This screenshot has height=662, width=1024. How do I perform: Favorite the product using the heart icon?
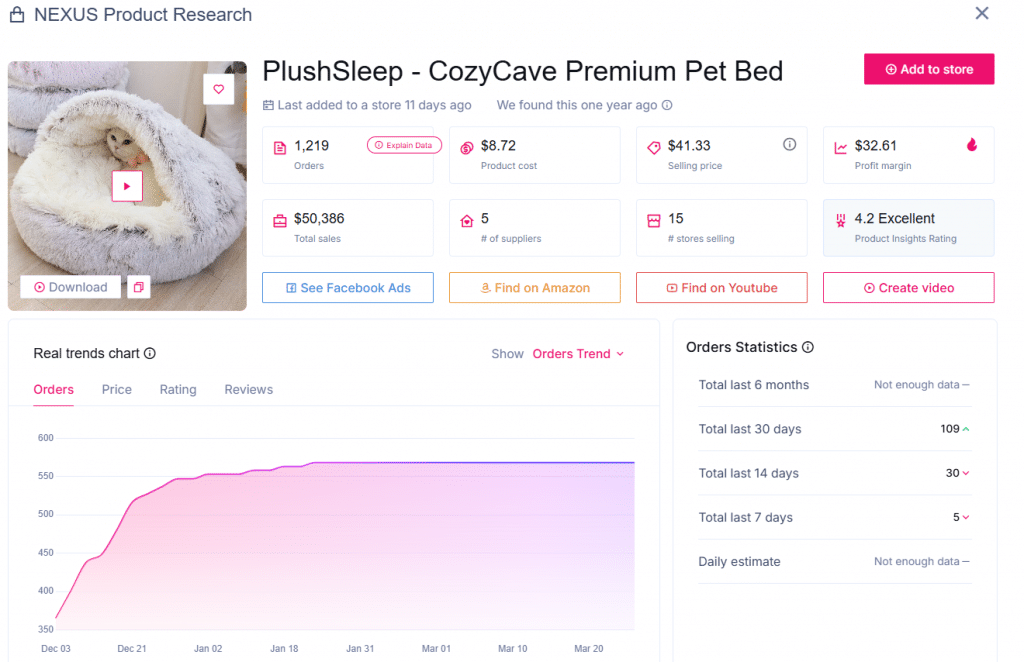tap(218, 89)
